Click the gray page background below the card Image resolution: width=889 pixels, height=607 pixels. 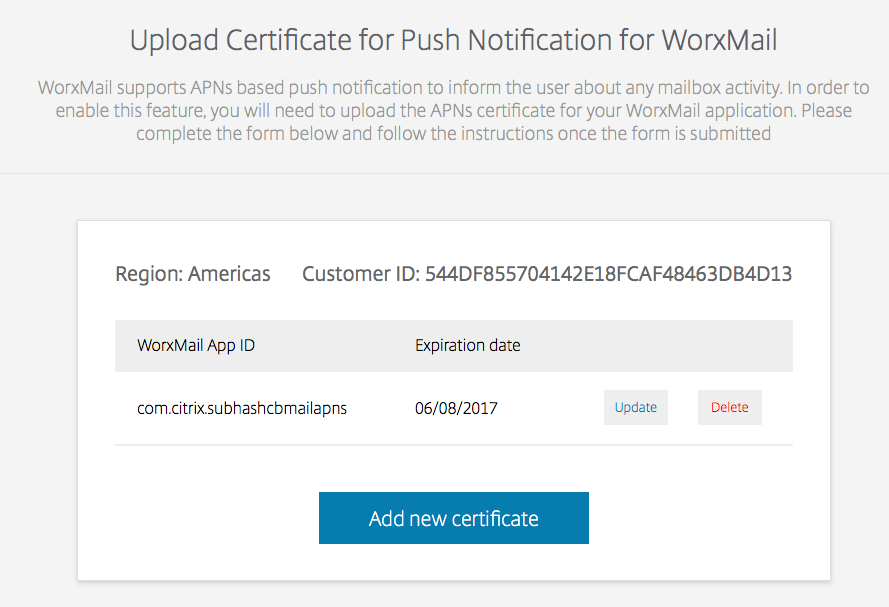tap(453, 595)
